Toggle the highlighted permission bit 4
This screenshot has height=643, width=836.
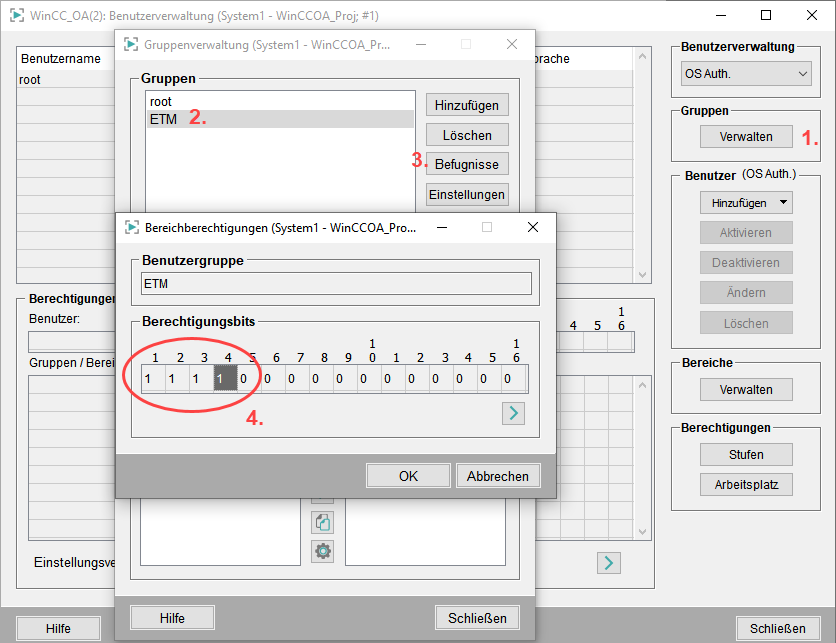[x=220, y=379]
